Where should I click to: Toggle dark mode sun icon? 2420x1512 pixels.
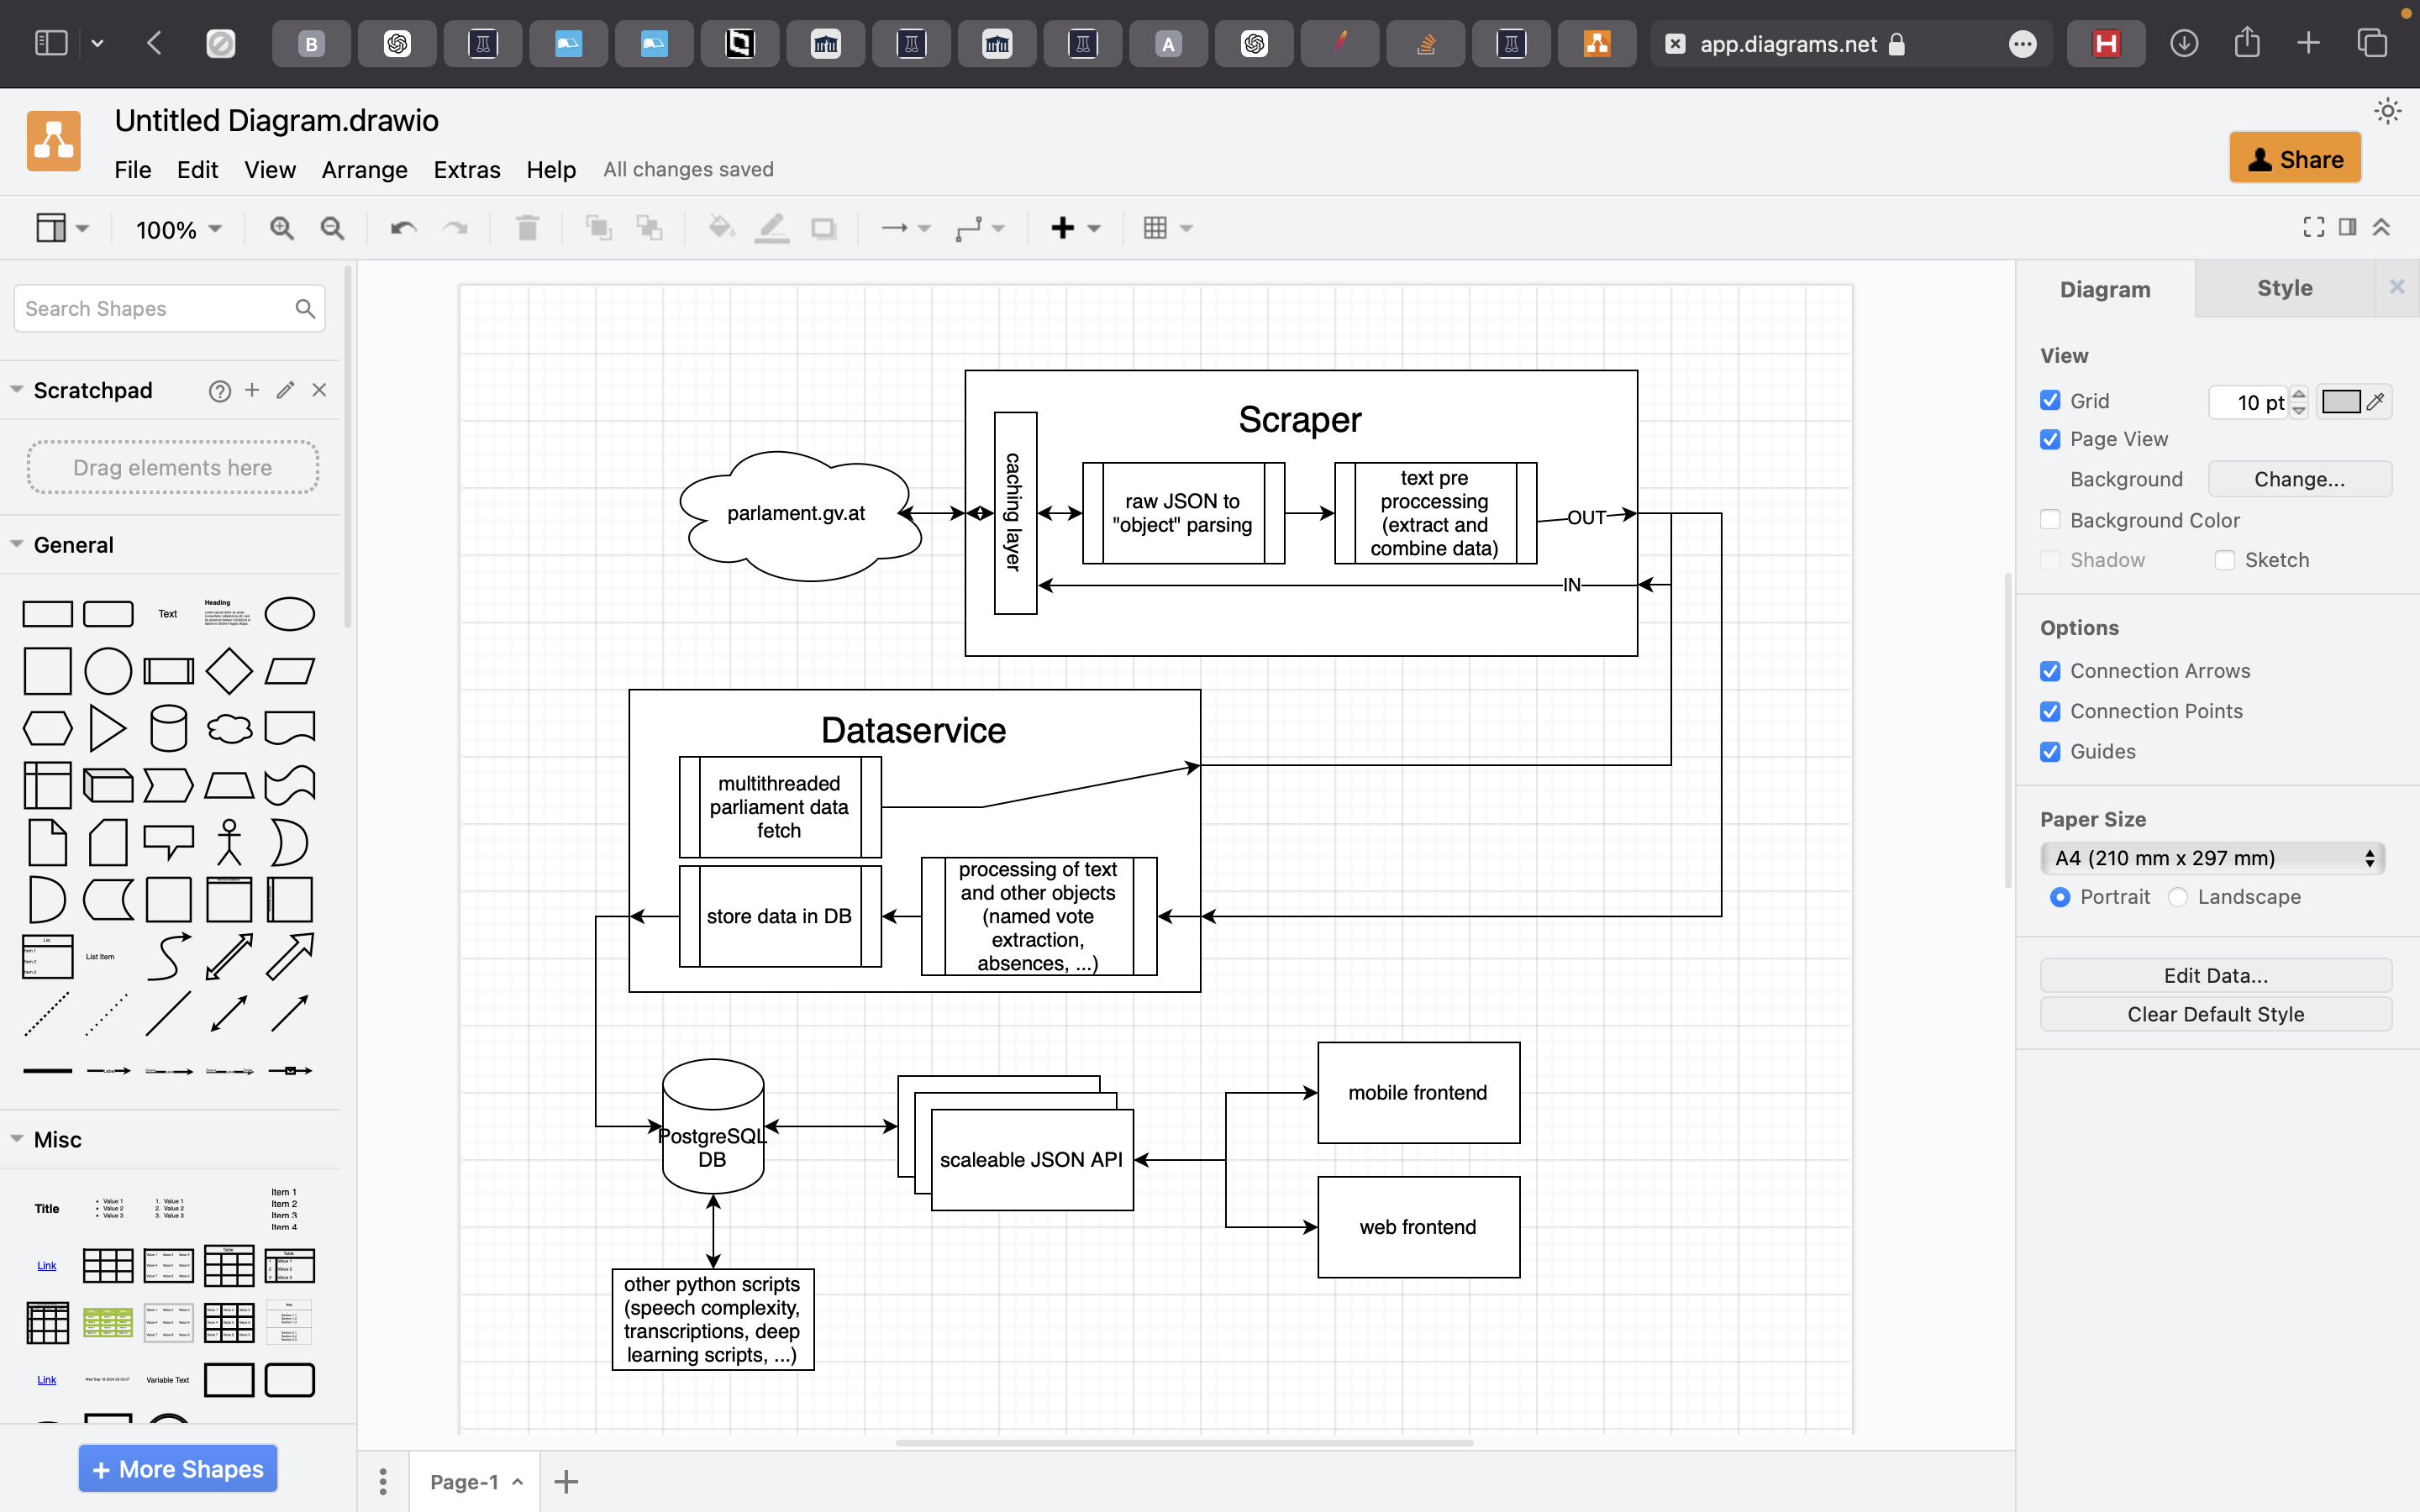click(2387, 111)
